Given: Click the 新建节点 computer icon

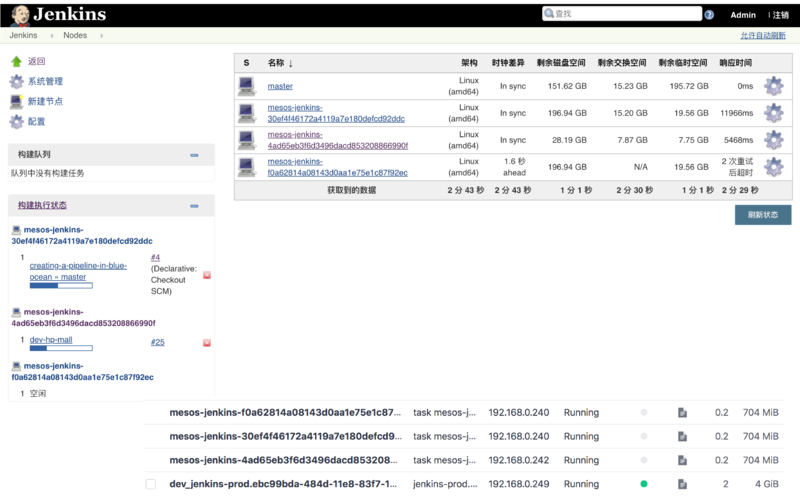Looking at the screenshot, I should coord(16,102).
